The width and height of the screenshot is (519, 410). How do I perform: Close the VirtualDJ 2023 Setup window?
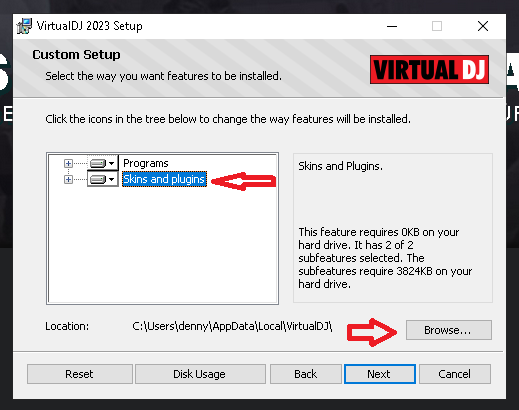coord(483,26)
